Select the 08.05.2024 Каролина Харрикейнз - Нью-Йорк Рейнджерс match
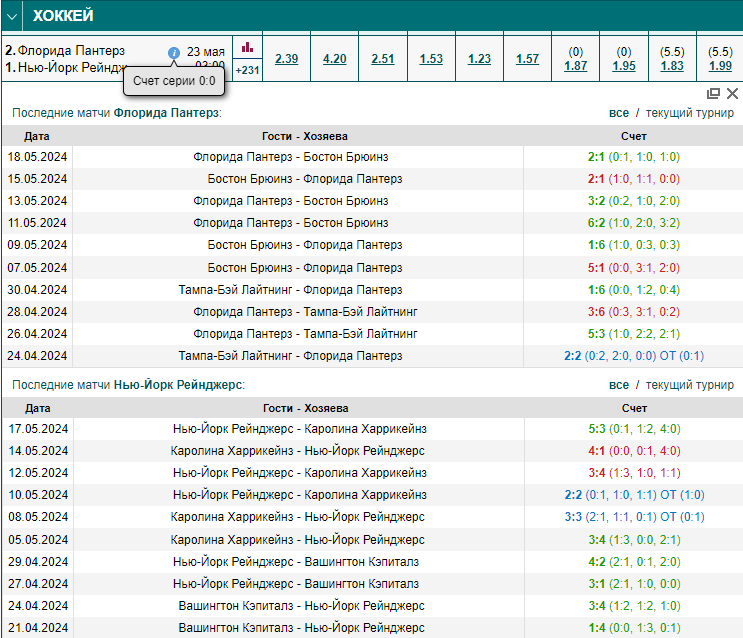 pos(298,517)
